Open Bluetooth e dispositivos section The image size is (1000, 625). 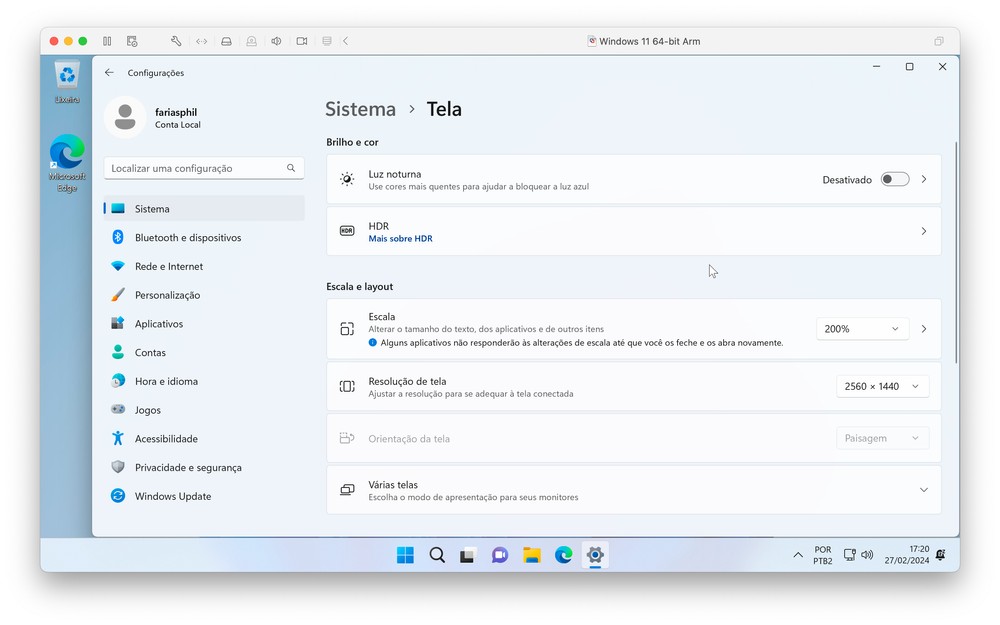[x=204, y=237]
